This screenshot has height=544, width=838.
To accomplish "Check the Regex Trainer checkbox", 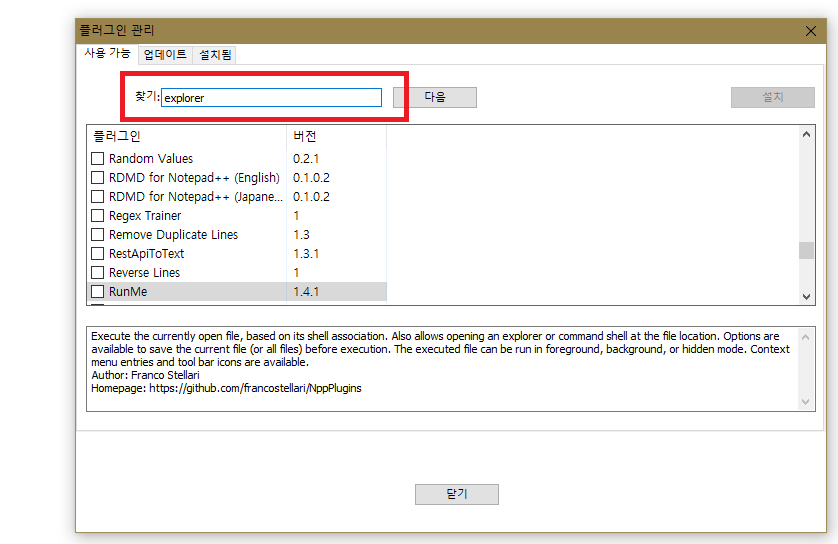I will [97, 215].
